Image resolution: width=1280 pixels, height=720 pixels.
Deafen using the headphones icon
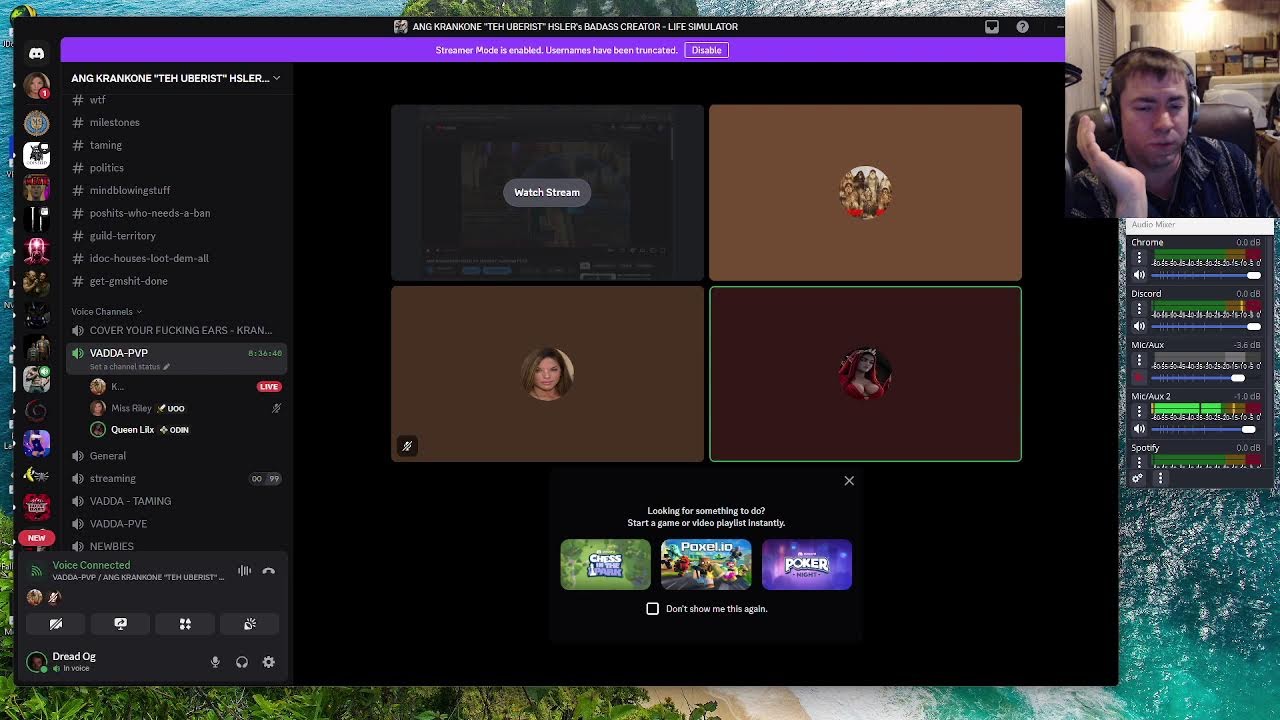tap(242, 662)
